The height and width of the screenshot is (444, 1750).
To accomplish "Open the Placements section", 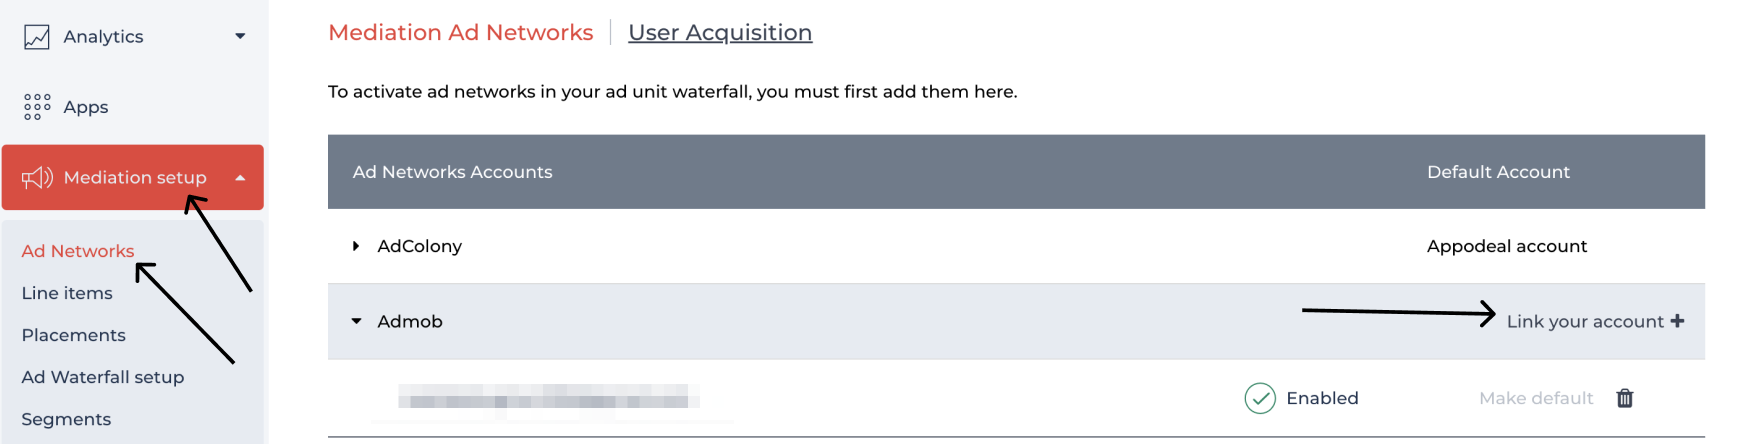I will (74, 335).
